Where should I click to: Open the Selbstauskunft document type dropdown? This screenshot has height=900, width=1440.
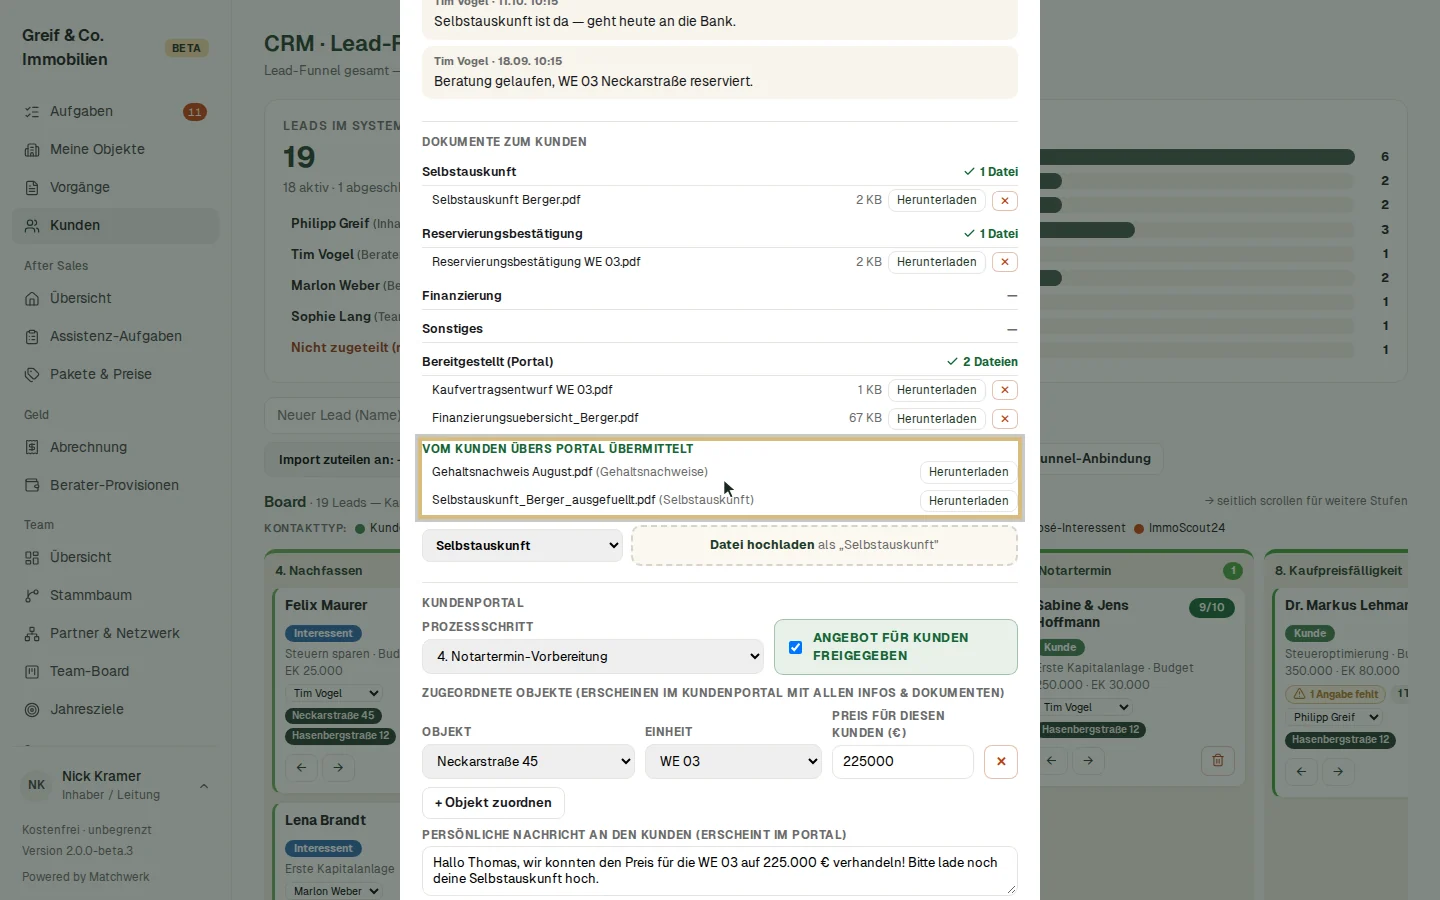point(522,546)
